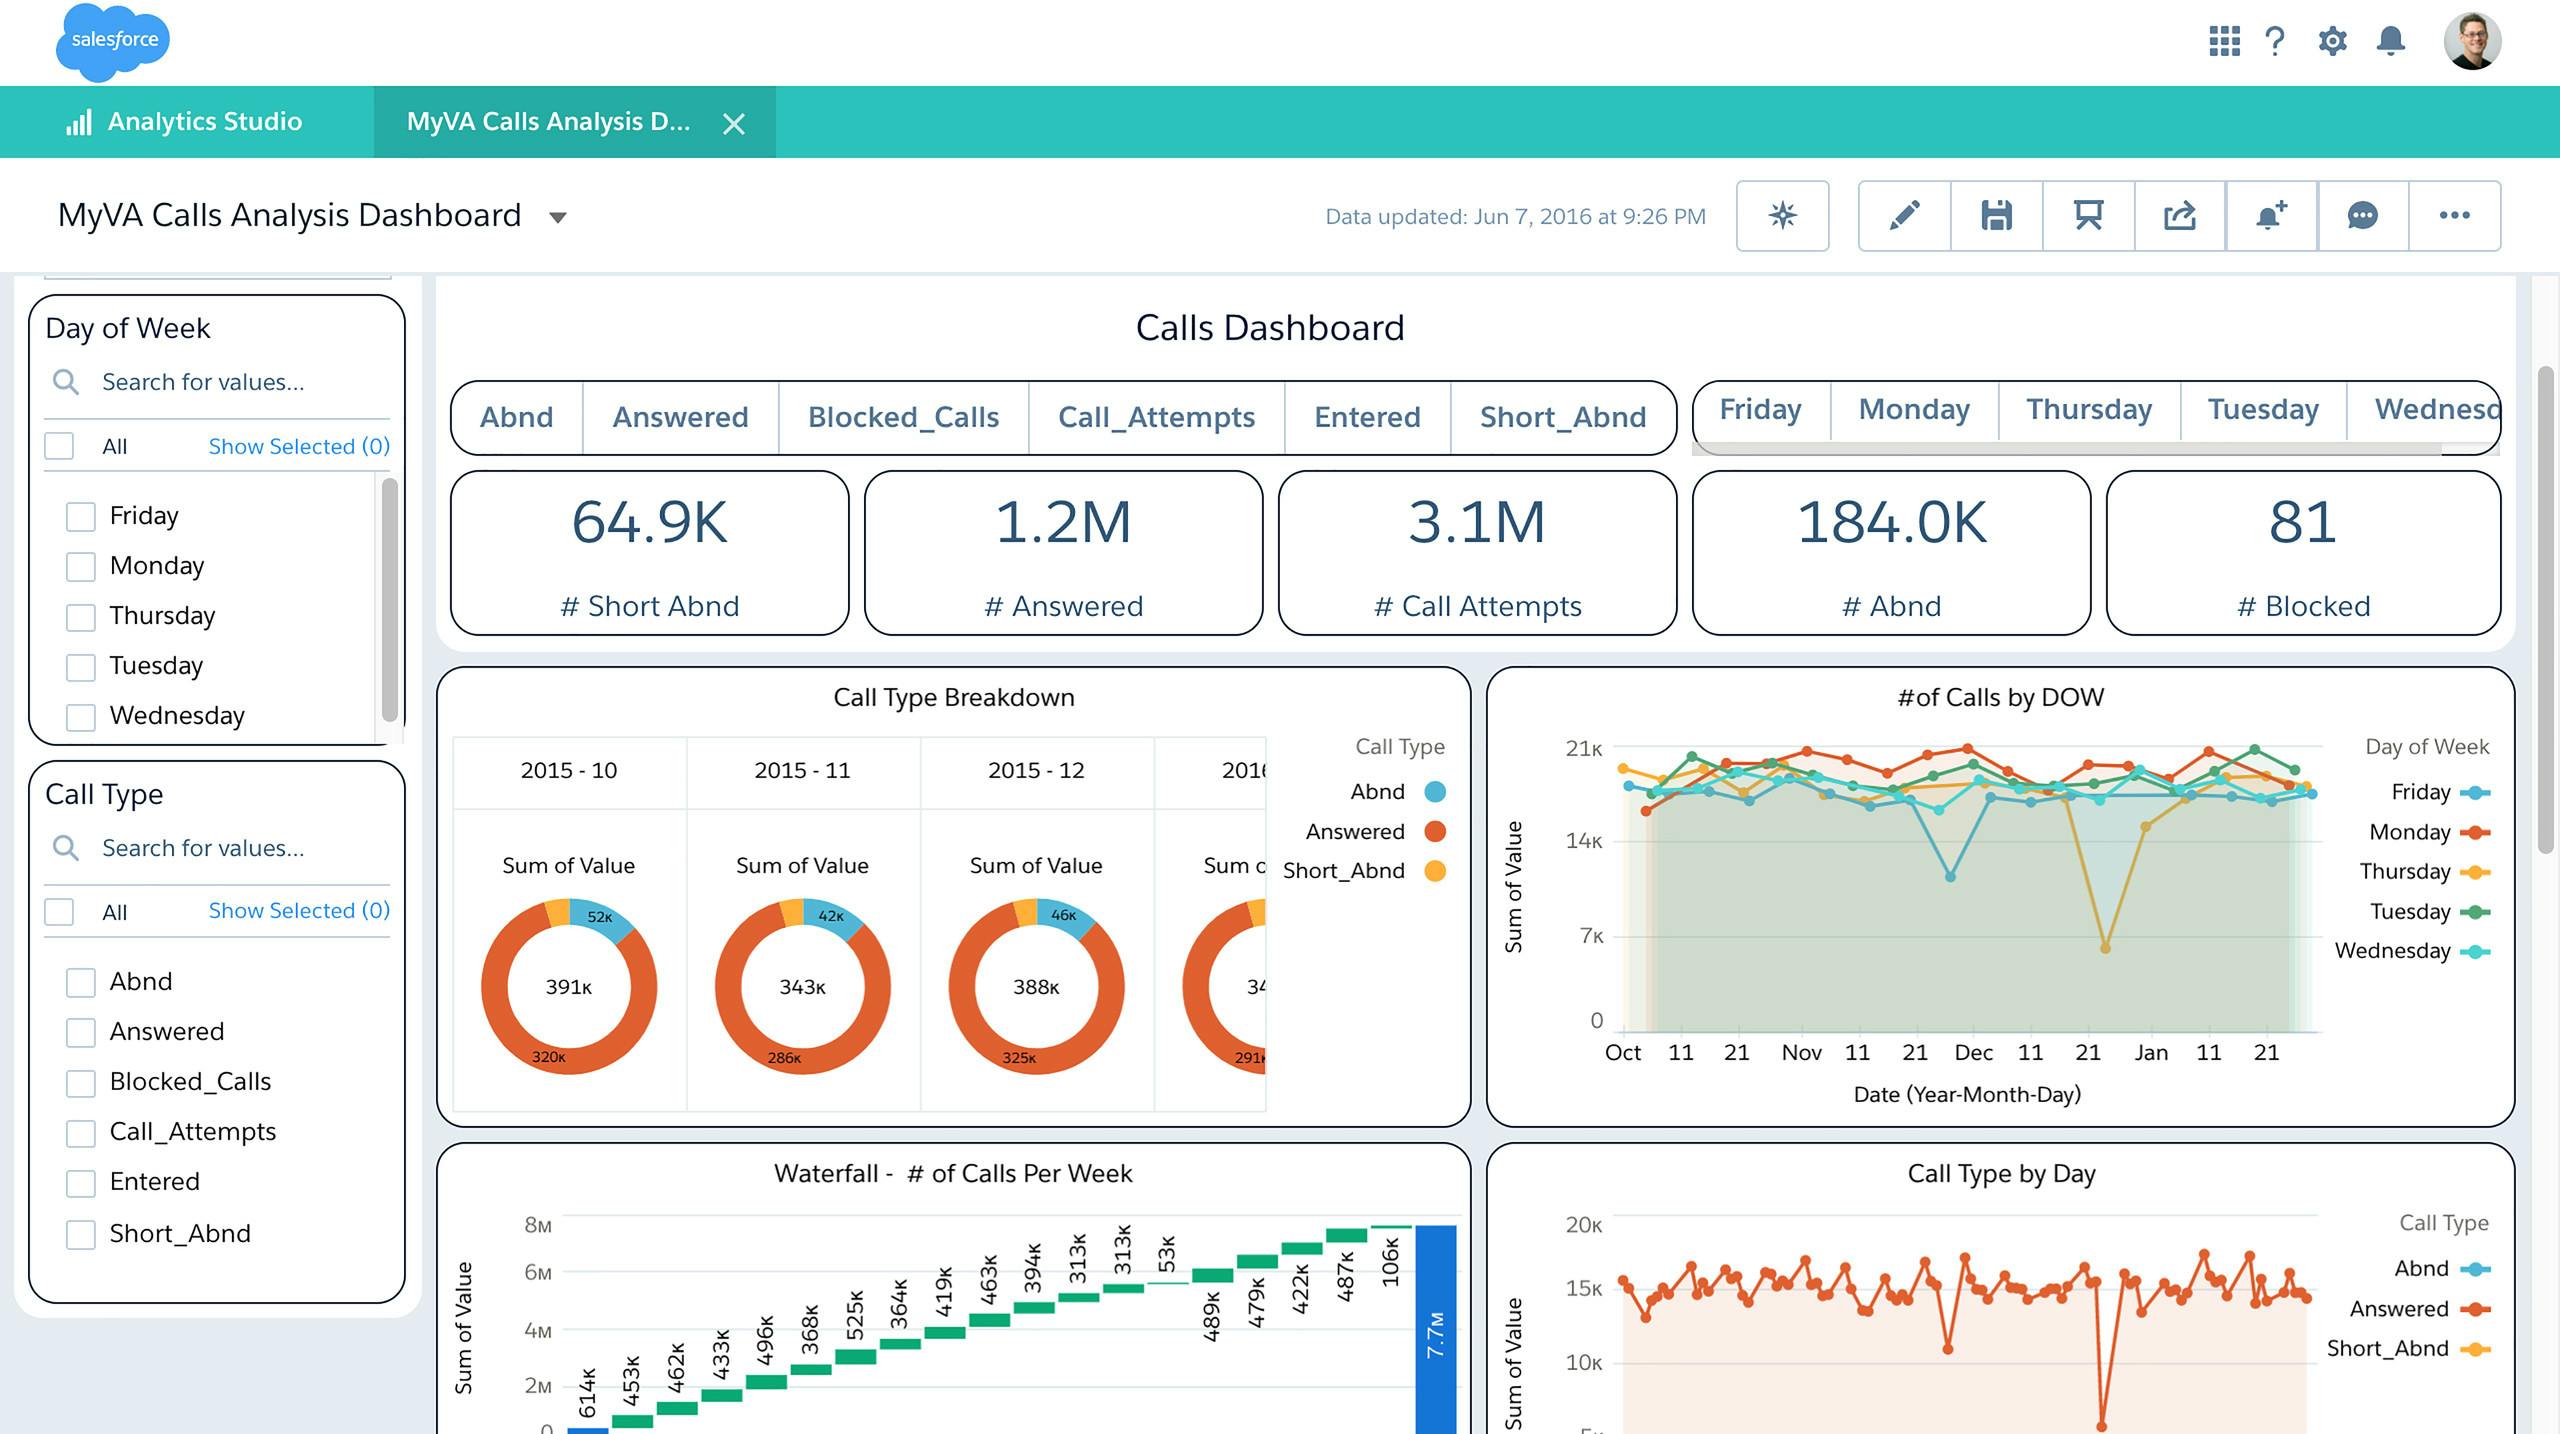Select the Friday day toggle
This screenshot has height=1434, width=2560.
tap(1761, 410)
